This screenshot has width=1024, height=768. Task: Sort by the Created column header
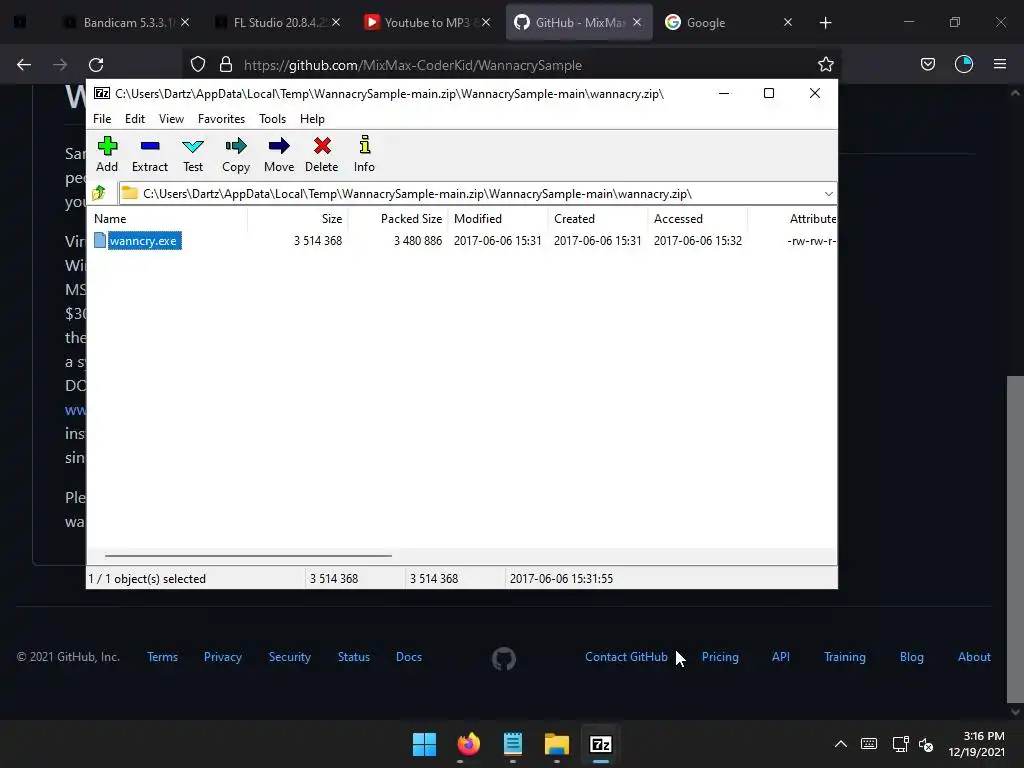point(598,219)
